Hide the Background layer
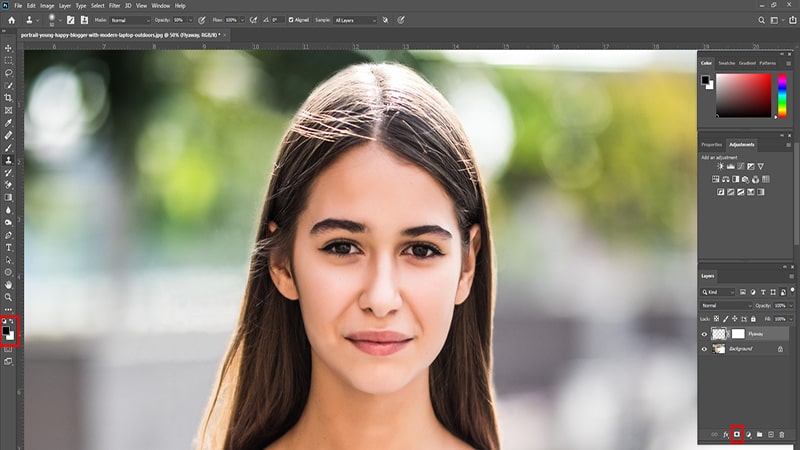Viewport: 800px width, 450px height. tap(704, 349)
